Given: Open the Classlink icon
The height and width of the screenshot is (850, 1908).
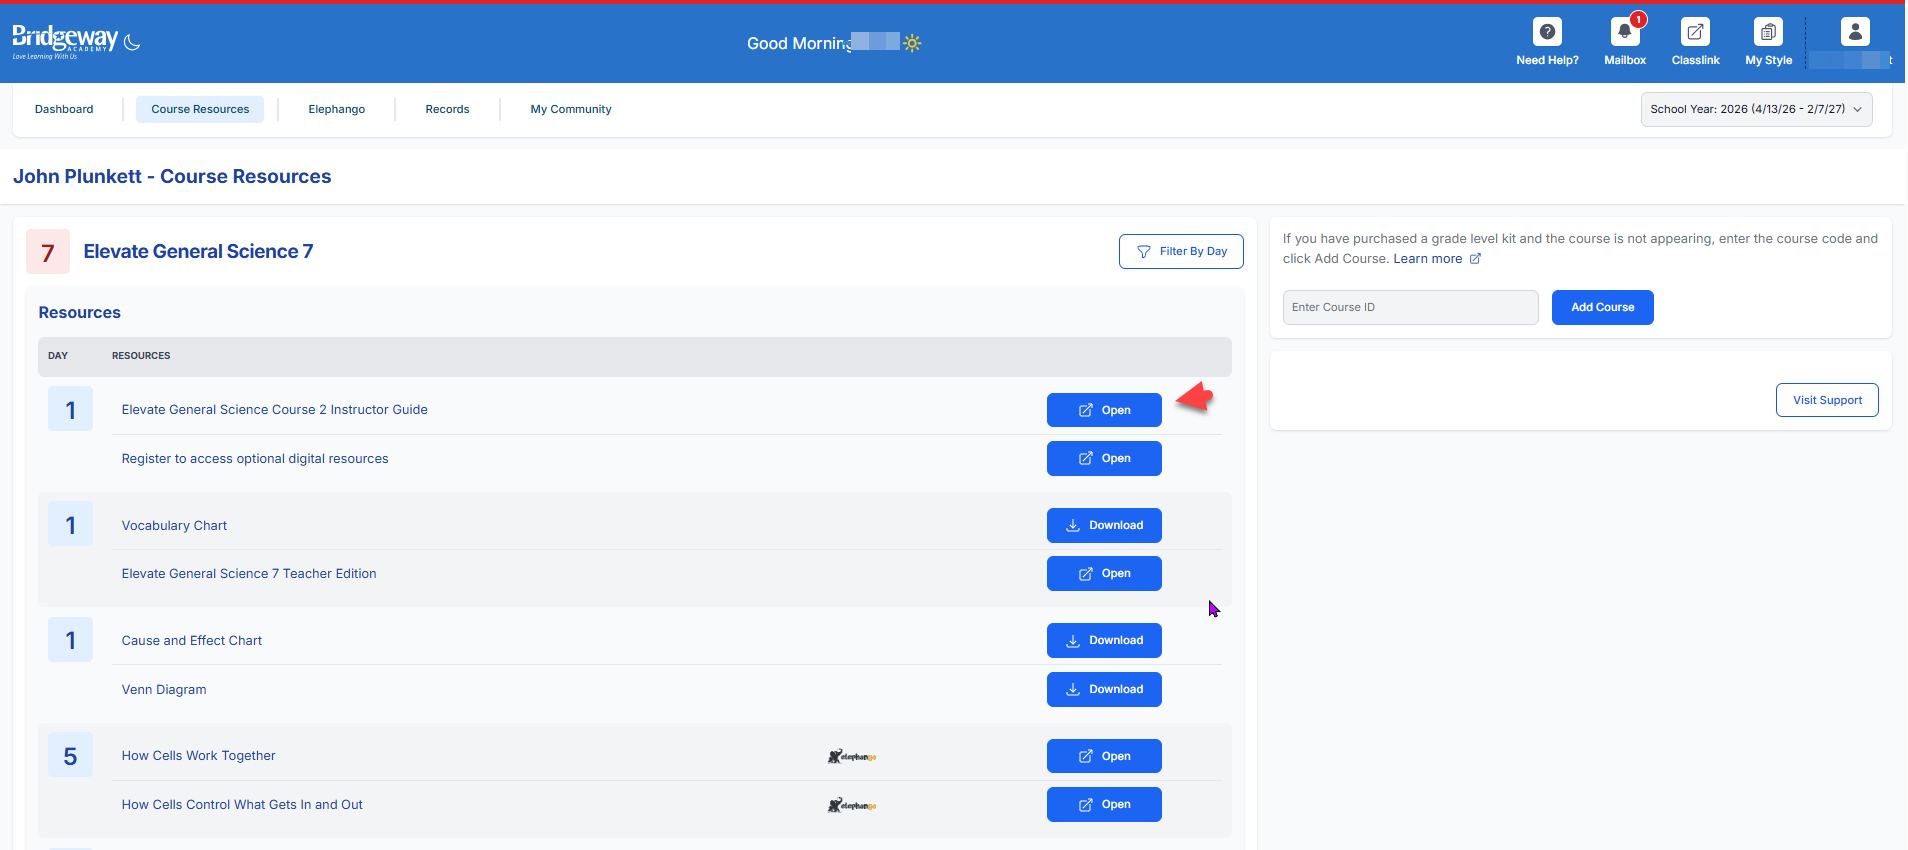Looking at the screenshot, I should (x=1695, y=32).
